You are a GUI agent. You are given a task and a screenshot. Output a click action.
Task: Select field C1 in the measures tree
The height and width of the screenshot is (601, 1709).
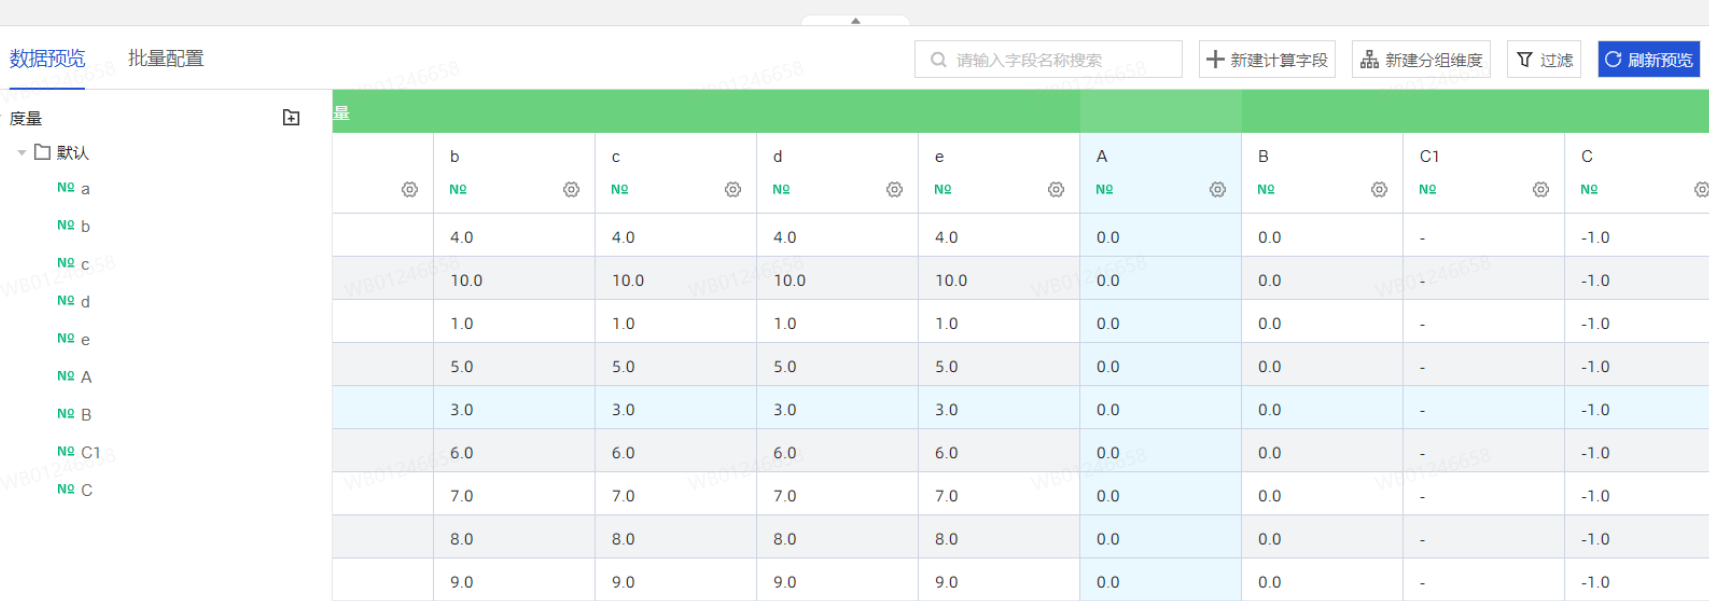[90, 452]
